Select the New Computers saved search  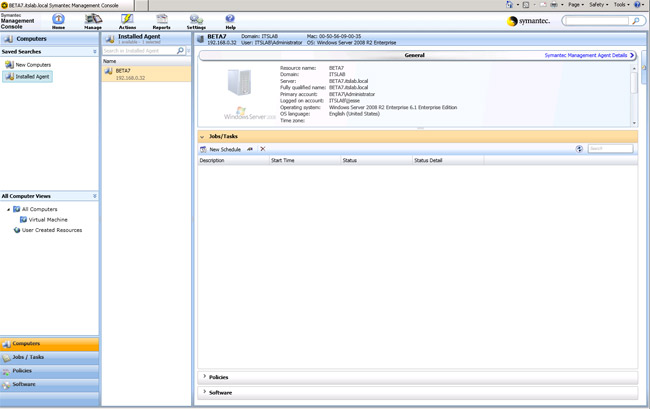point(28,65)
